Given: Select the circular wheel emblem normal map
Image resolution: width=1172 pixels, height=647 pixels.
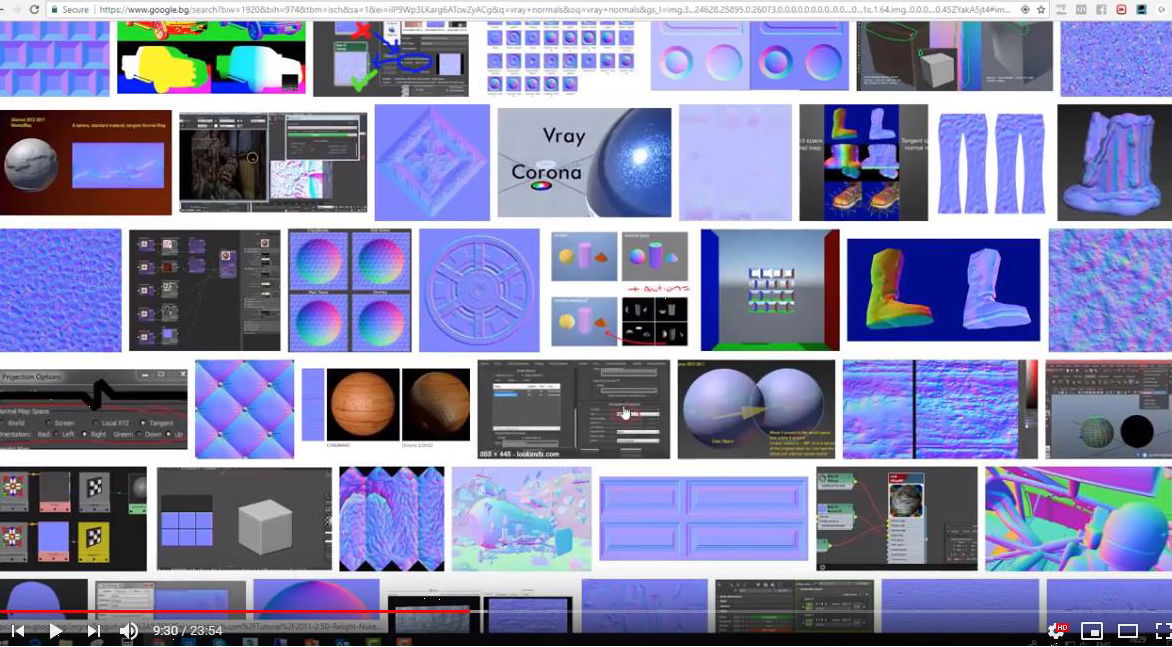Looking at the screenshot, I should tap(481, 290).
